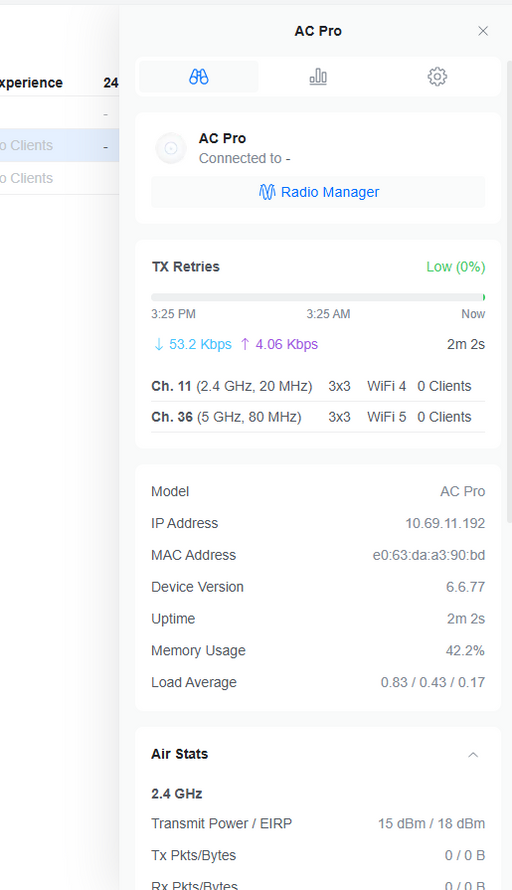Screen dimensions: 512x890
Task: Open the gear settings tab
Action: (437, 77)
